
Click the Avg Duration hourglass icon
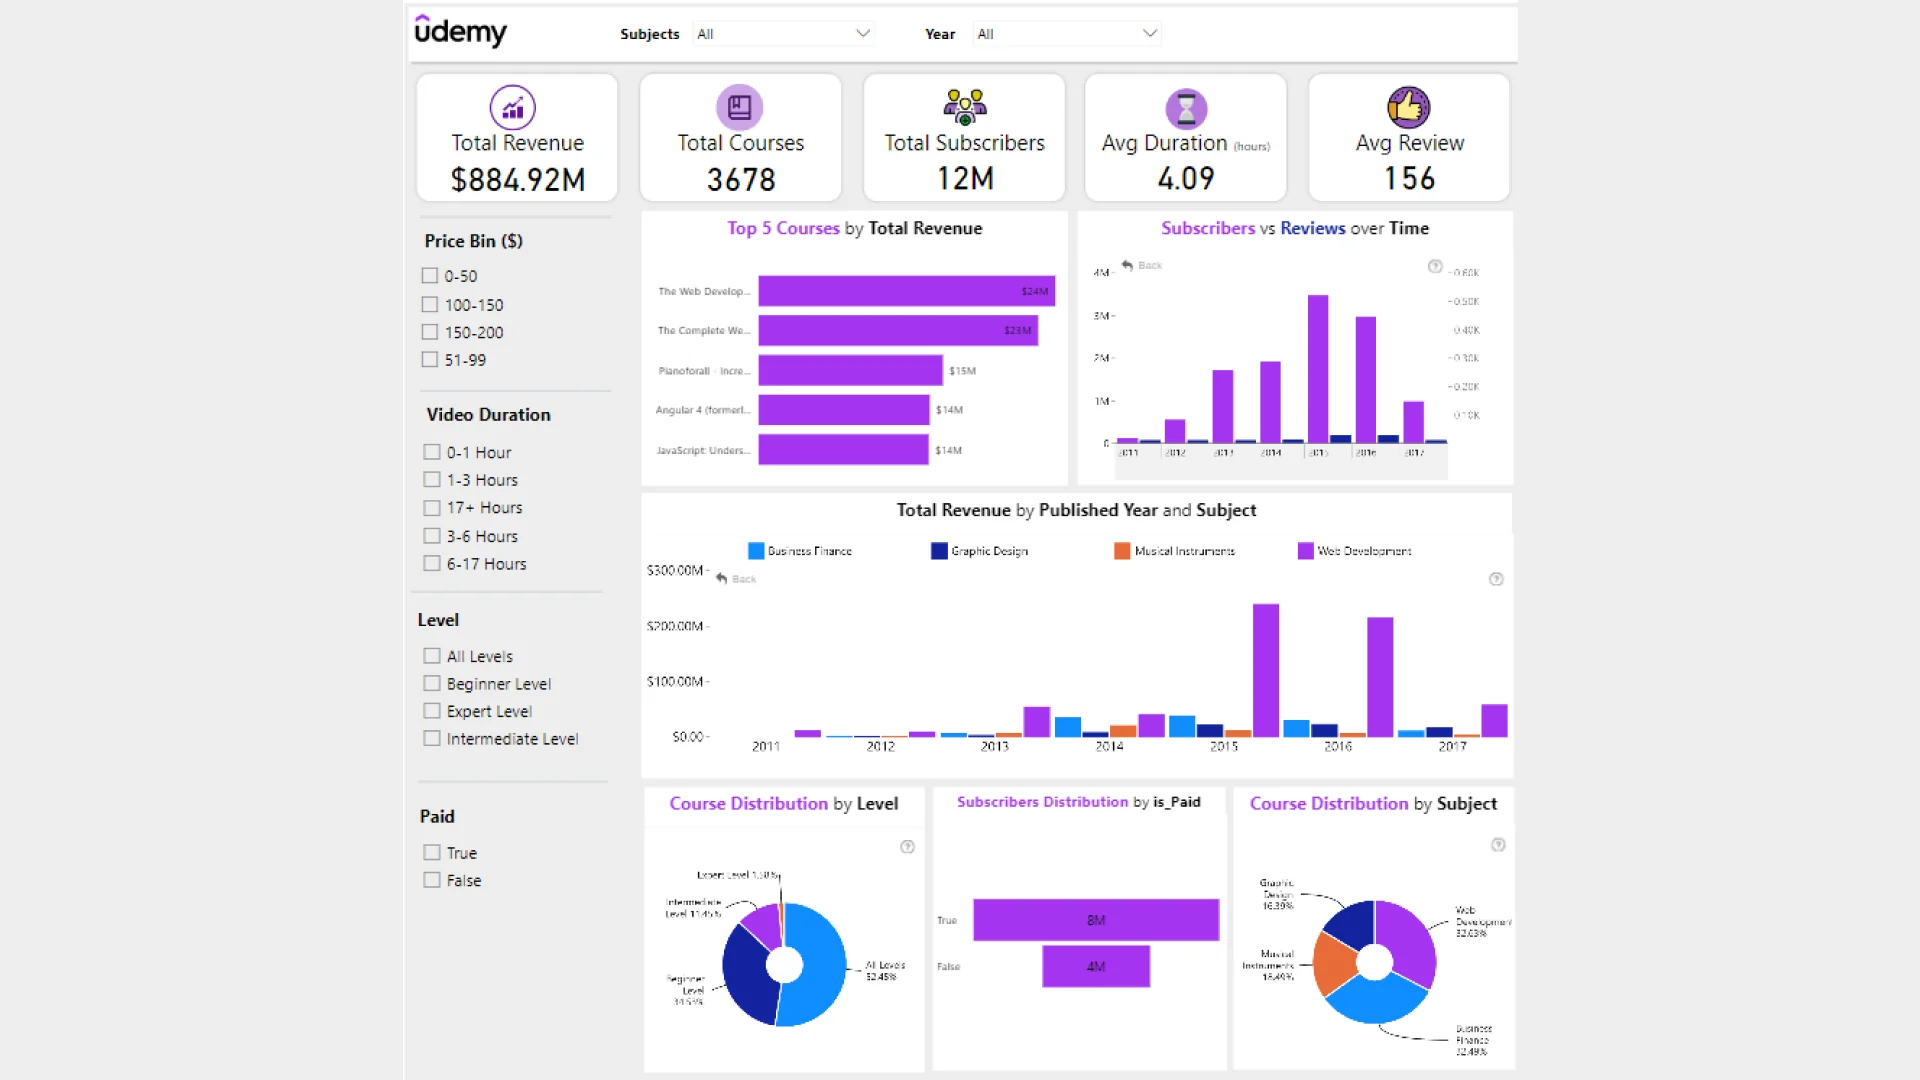[1186, 109]
